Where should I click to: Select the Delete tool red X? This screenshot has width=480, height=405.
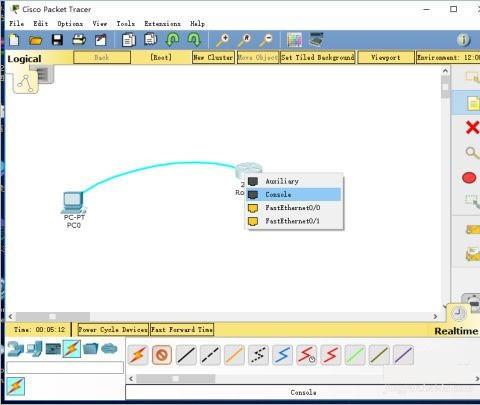[472, 127]
